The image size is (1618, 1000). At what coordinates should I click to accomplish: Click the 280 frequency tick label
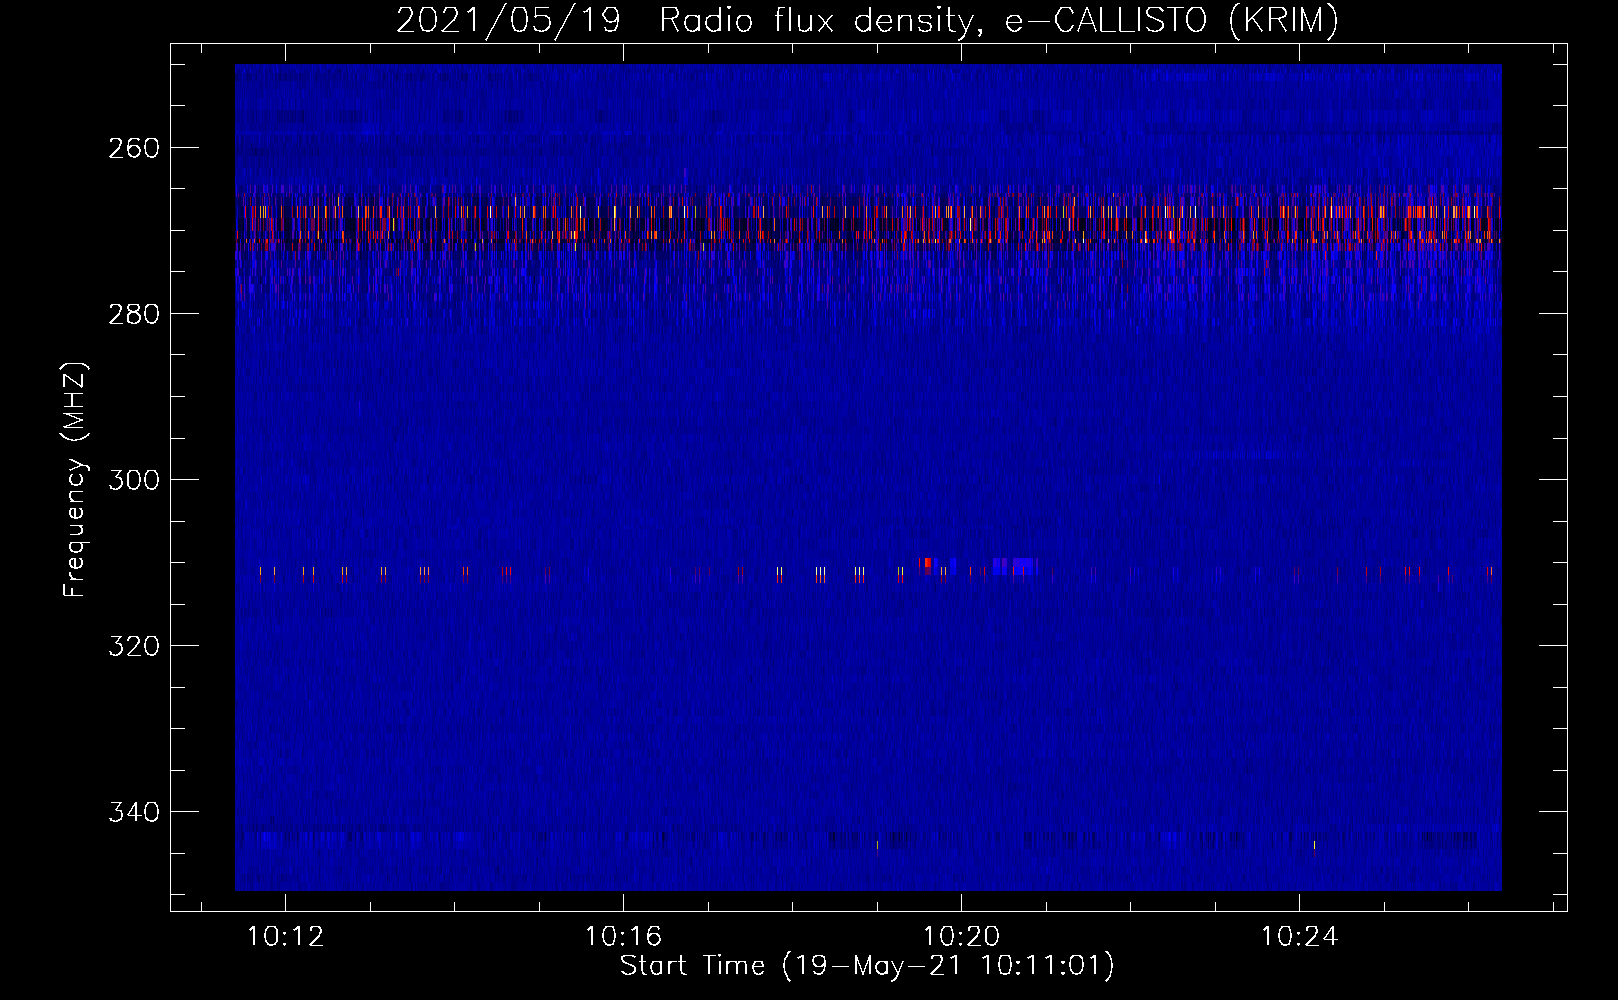[134, 314]
